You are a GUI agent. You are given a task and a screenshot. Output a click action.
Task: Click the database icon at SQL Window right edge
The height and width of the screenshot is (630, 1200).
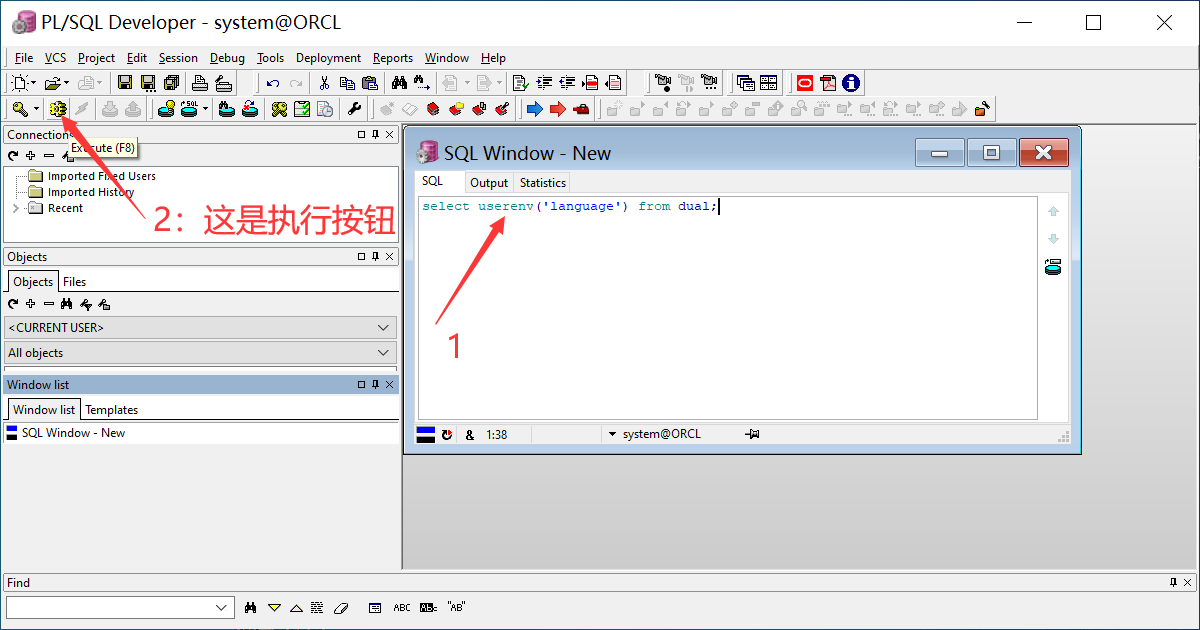[1053, 267]
